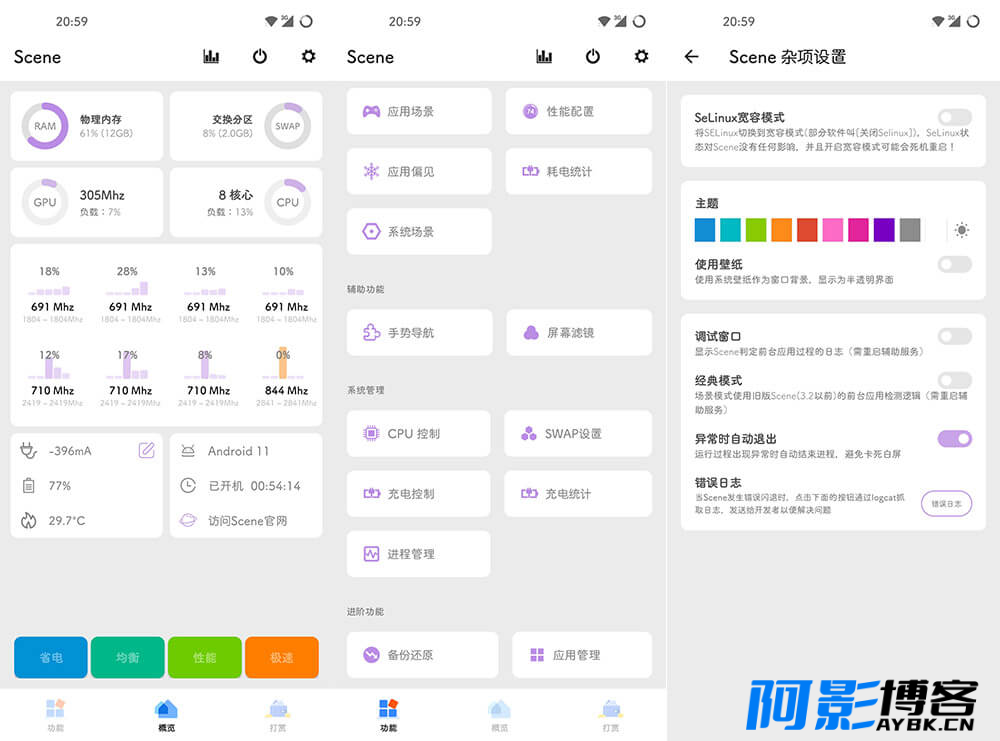Open 进程管理 tile
Image resolution: width=1000 pixels, height=741 pixels.
[x=419, y=554]
